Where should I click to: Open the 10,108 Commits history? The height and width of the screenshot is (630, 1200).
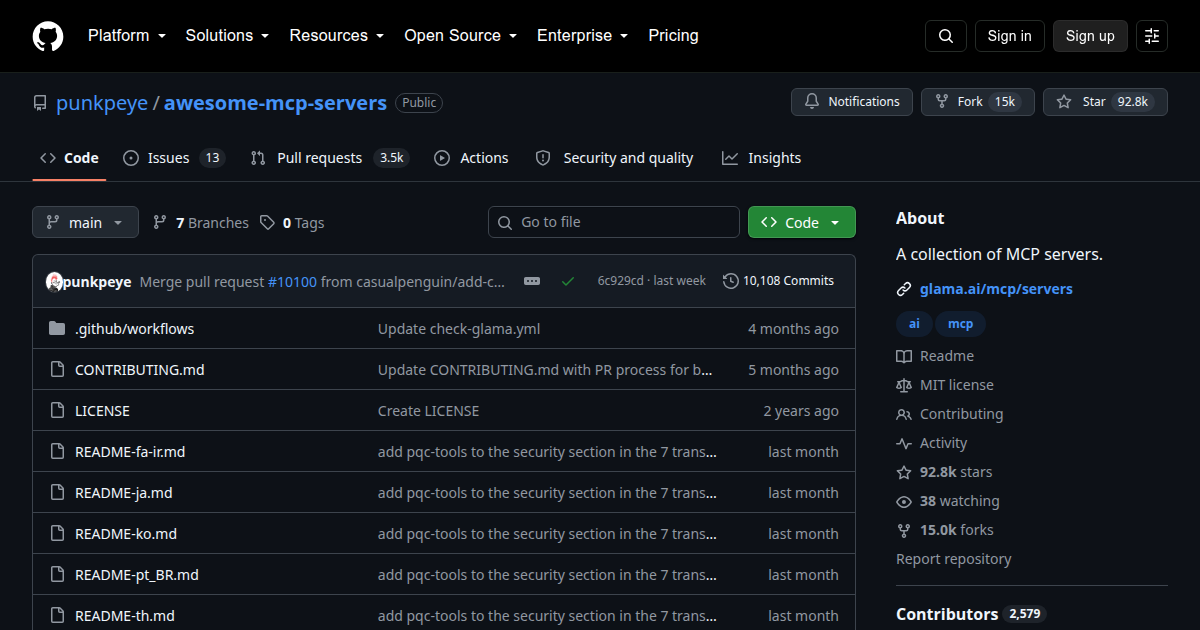coord(779,281)
